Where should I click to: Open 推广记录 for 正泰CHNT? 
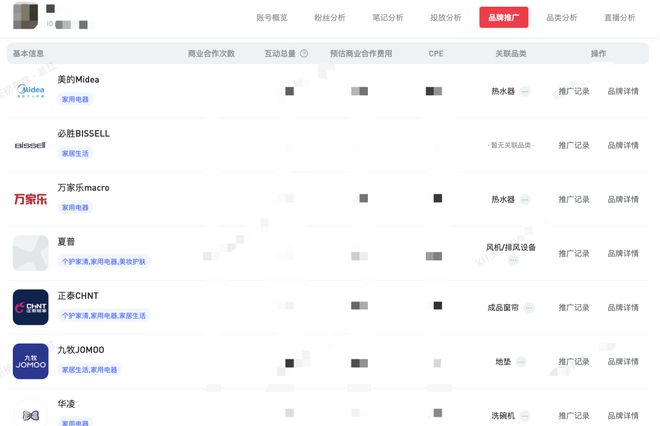tap(574, 307)
